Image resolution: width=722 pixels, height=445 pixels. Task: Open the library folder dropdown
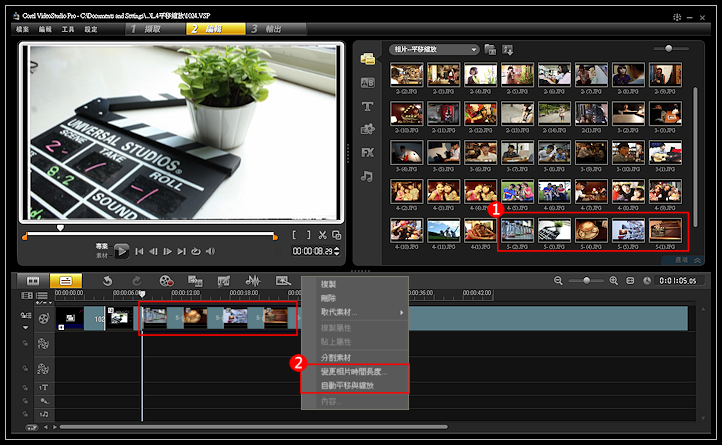coord(434,49)
